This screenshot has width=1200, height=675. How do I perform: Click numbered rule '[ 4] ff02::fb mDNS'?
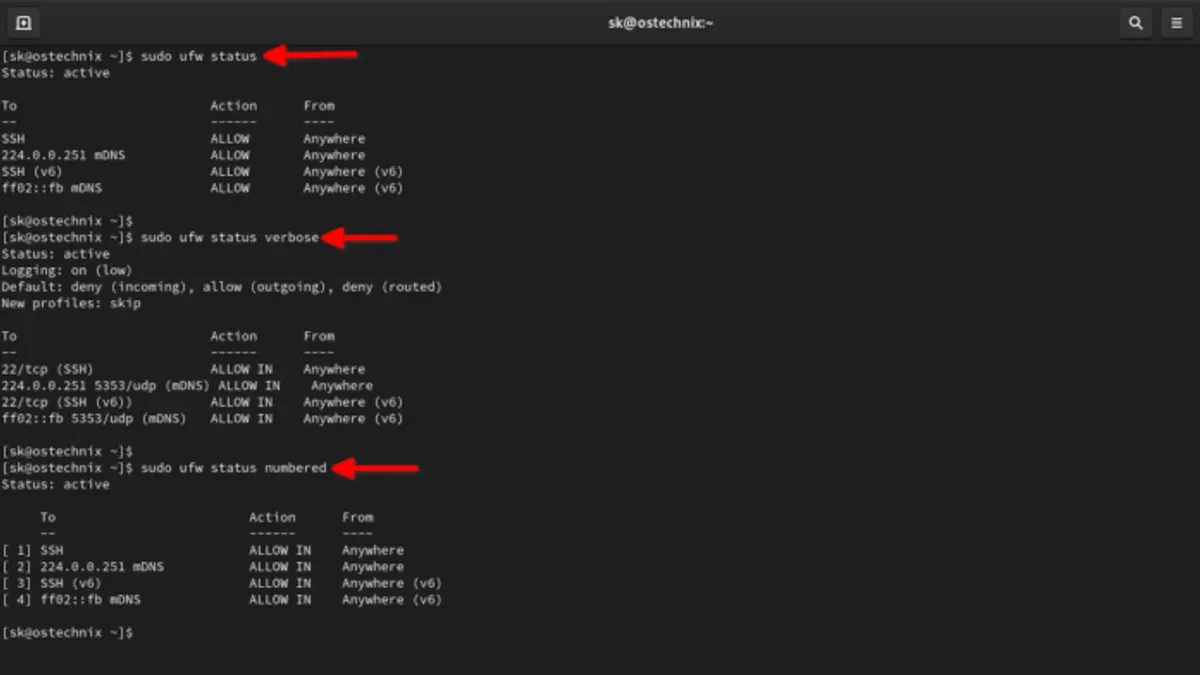pos(221,599)
